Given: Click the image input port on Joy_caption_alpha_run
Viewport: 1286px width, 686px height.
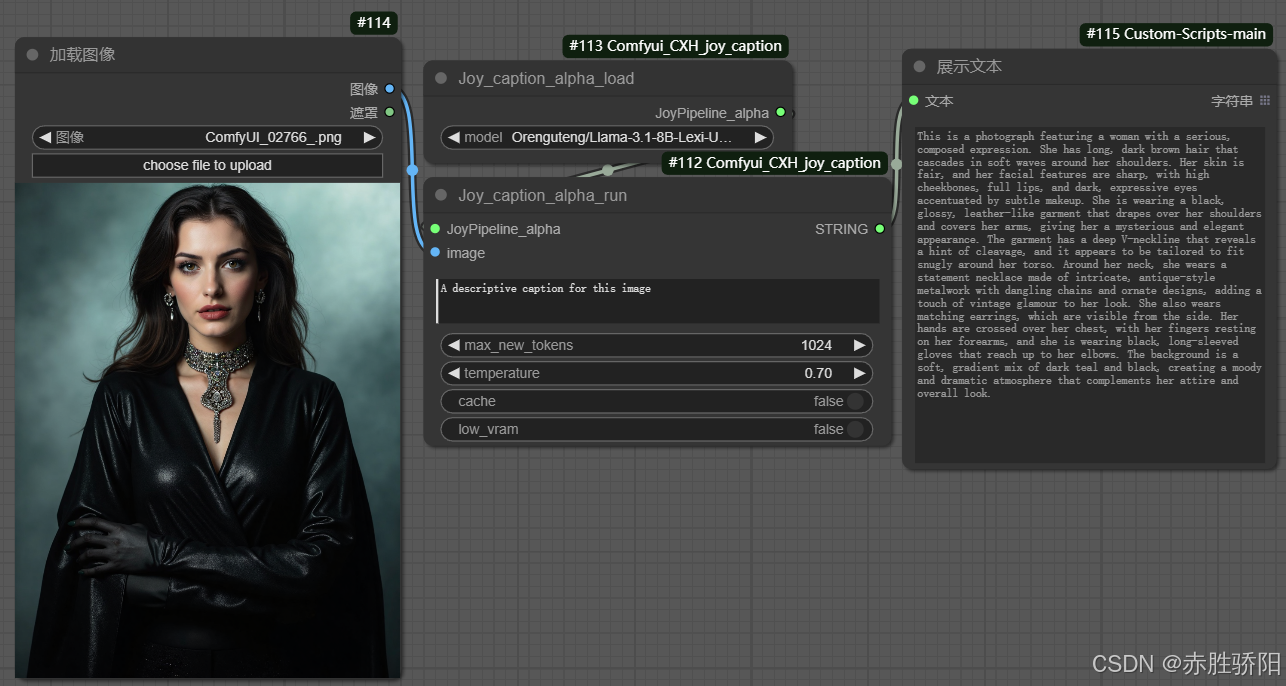Looking at the screenshot, I should (x=435, y=253).
